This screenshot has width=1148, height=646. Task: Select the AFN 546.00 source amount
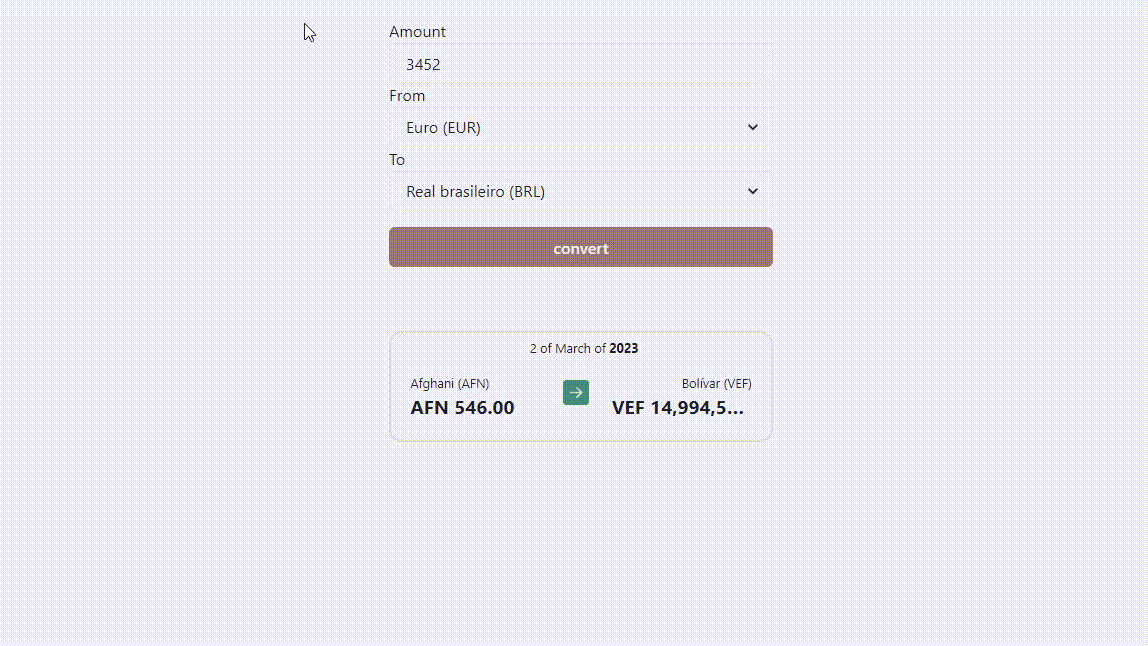tap(462, 407)
